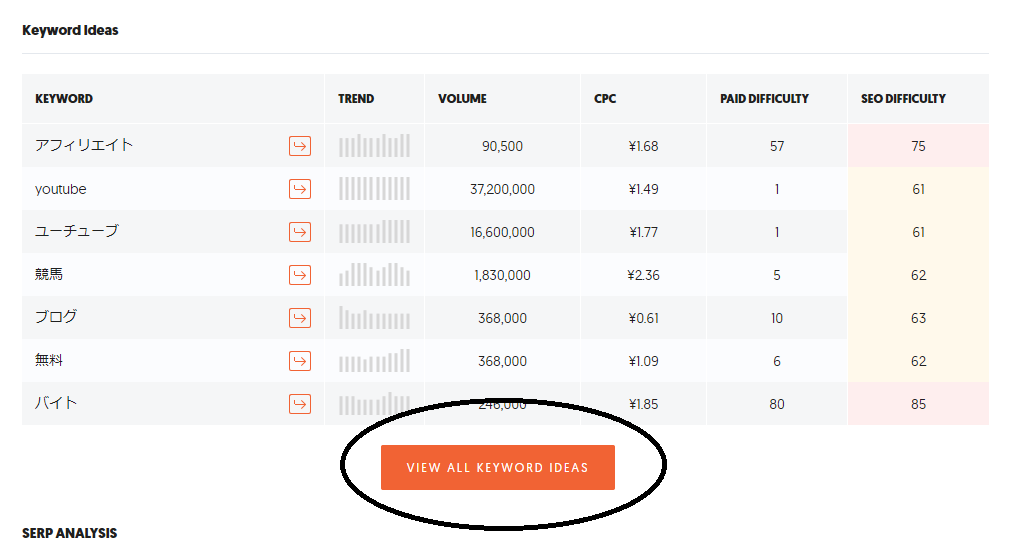Click View All Keyword Ideas button
Viewport: 1012px width, 545px height.
498,468
